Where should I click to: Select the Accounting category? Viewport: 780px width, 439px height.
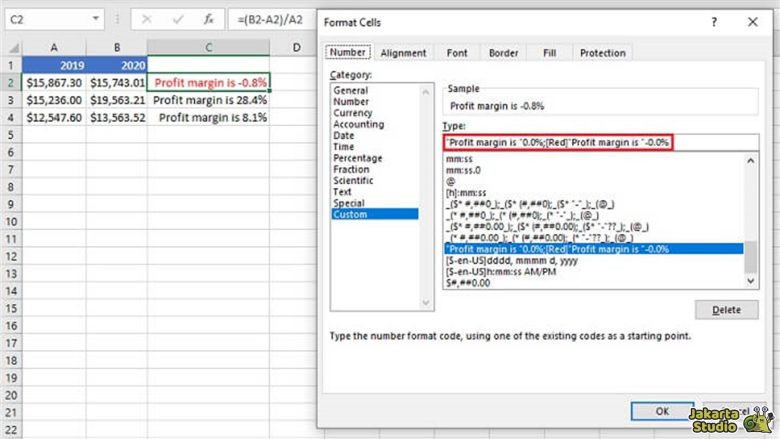(357, 124)
